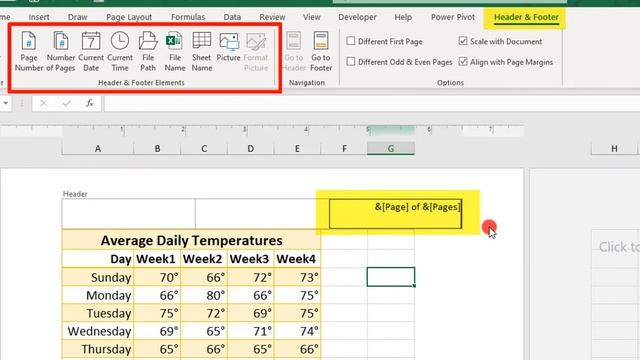Expand the Name Box dropdown arrow
The height and width of the screenshot is (360, 640).
point(5,103)
